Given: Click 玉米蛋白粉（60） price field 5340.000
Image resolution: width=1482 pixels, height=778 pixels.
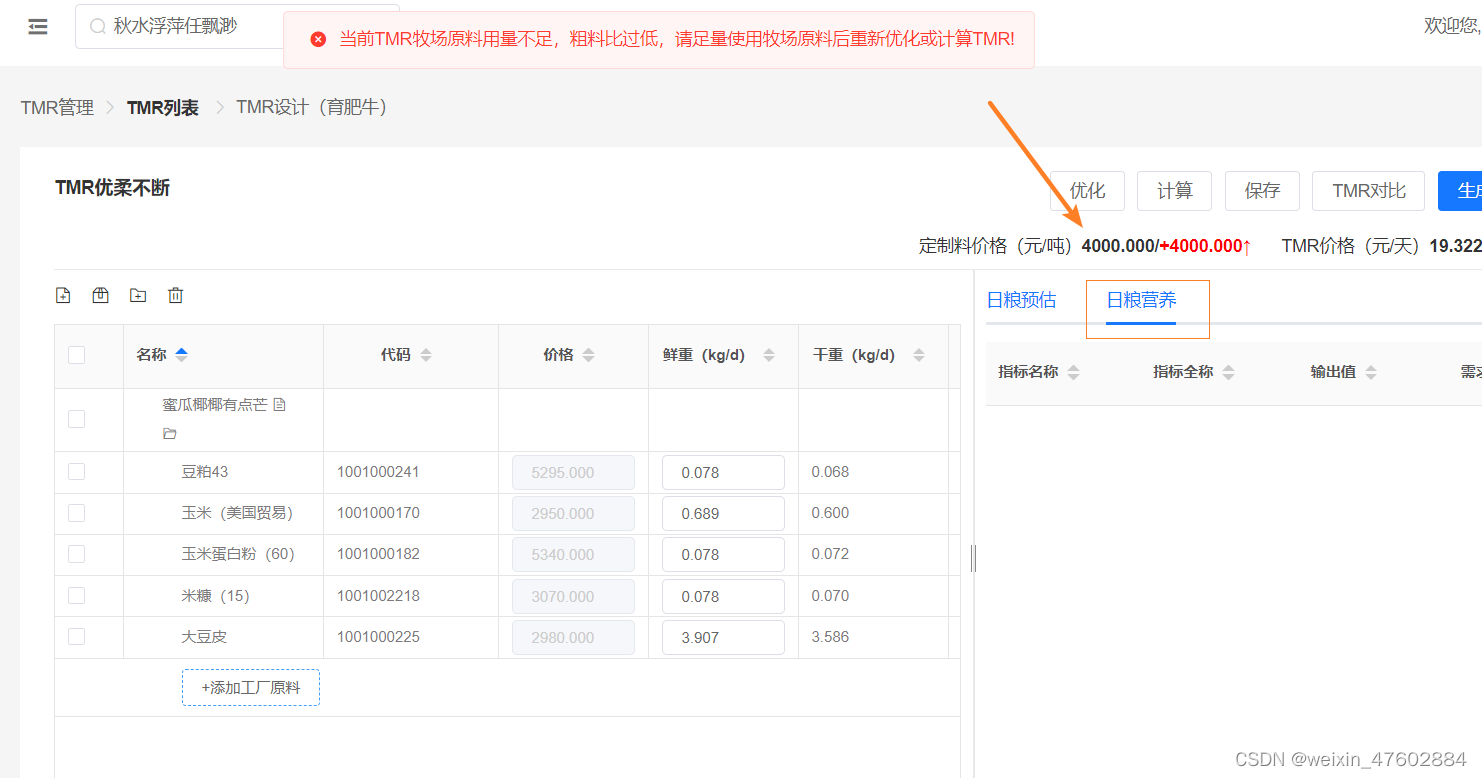Looking at the screenshot, I should pyautogui.click(x=573, y=554).
